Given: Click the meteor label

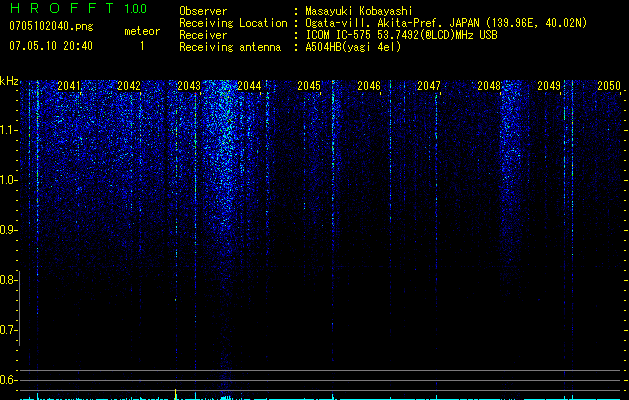Looking at the screenshot, I should tap(142, 31).
